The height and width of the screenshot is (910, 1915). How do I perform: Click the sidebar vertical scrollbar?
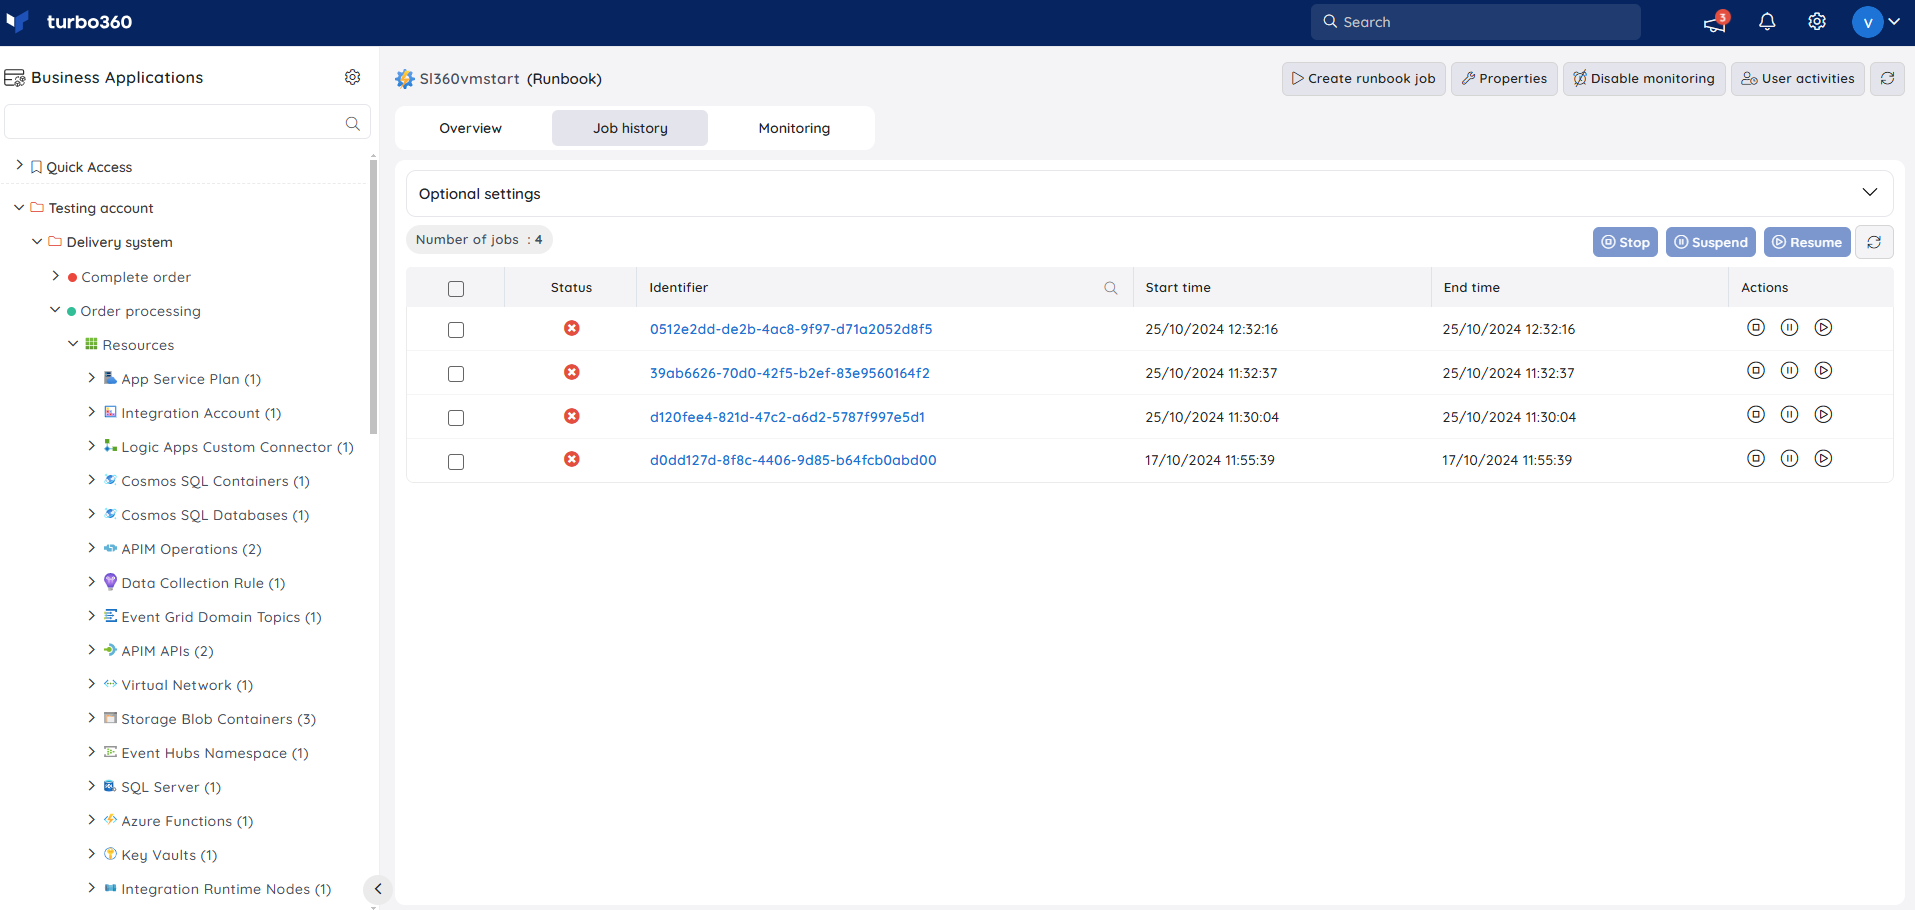click(x=373, y=295)
